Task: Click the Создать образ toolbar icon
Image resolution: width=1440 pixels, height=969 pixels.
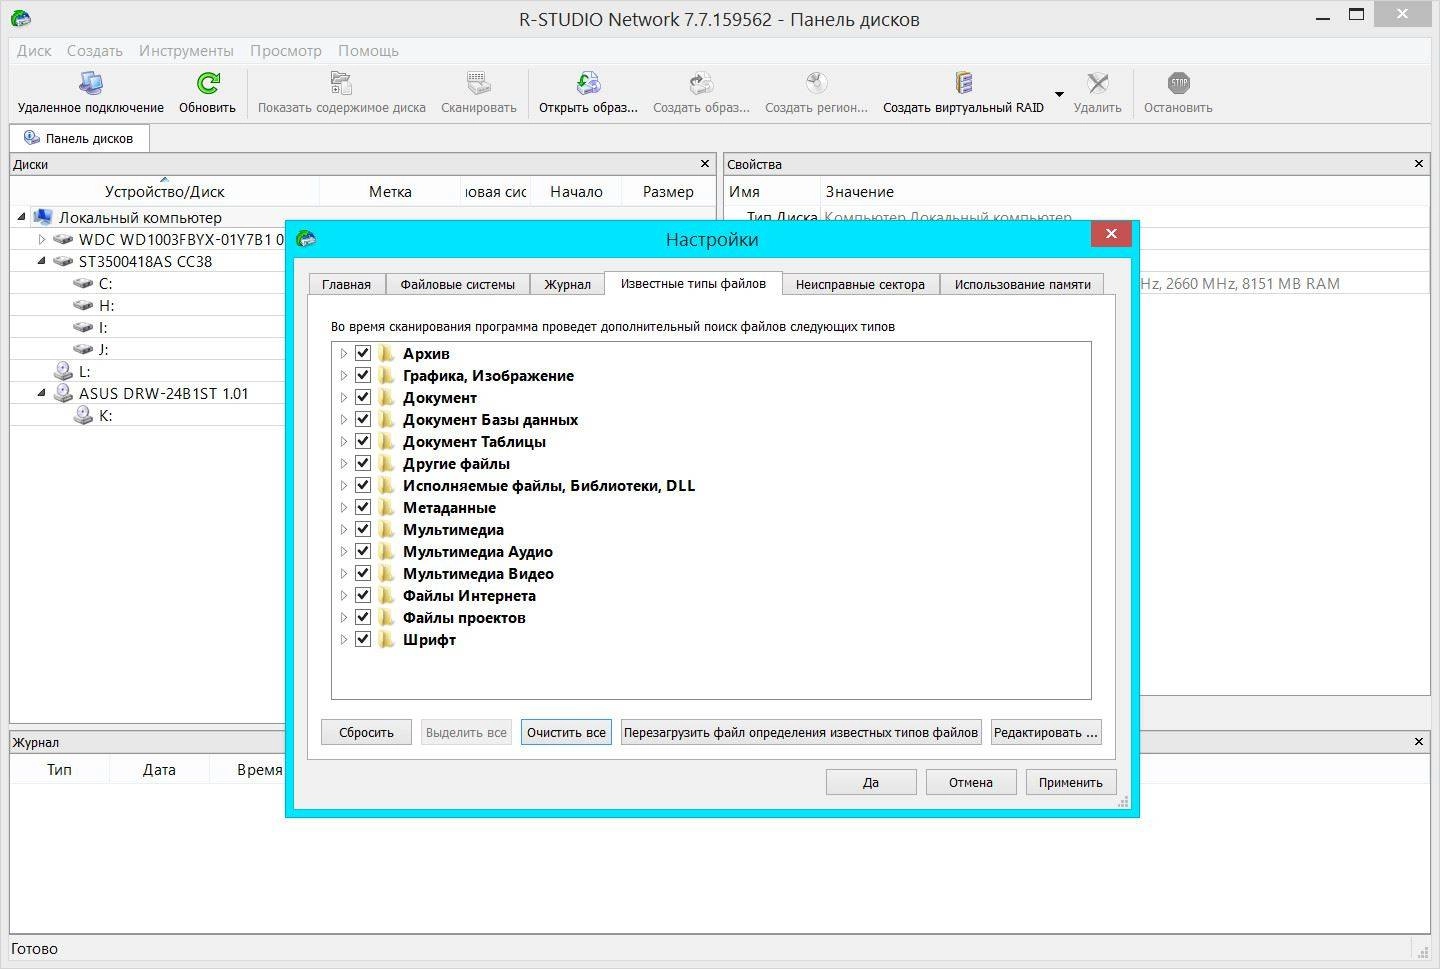Action: 701,83
